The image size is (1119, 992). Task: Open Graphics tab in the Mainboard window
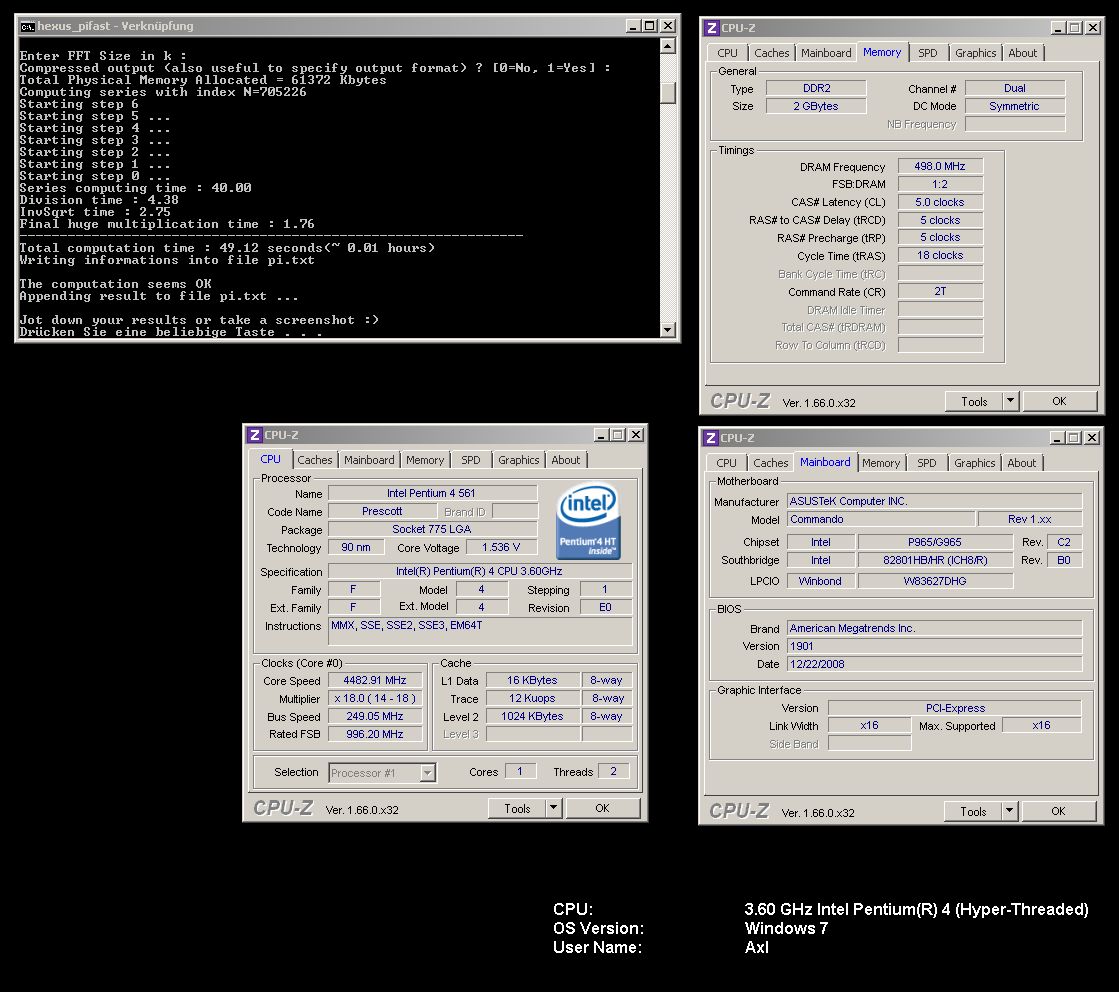975,463
